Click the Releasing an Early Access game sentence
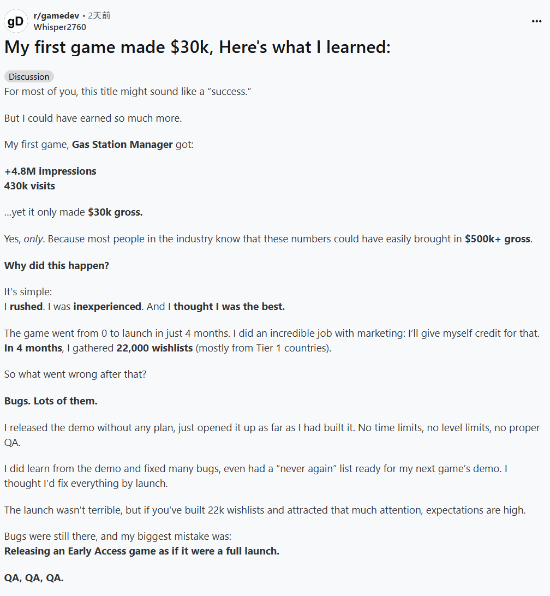 [x=142, y=552]
